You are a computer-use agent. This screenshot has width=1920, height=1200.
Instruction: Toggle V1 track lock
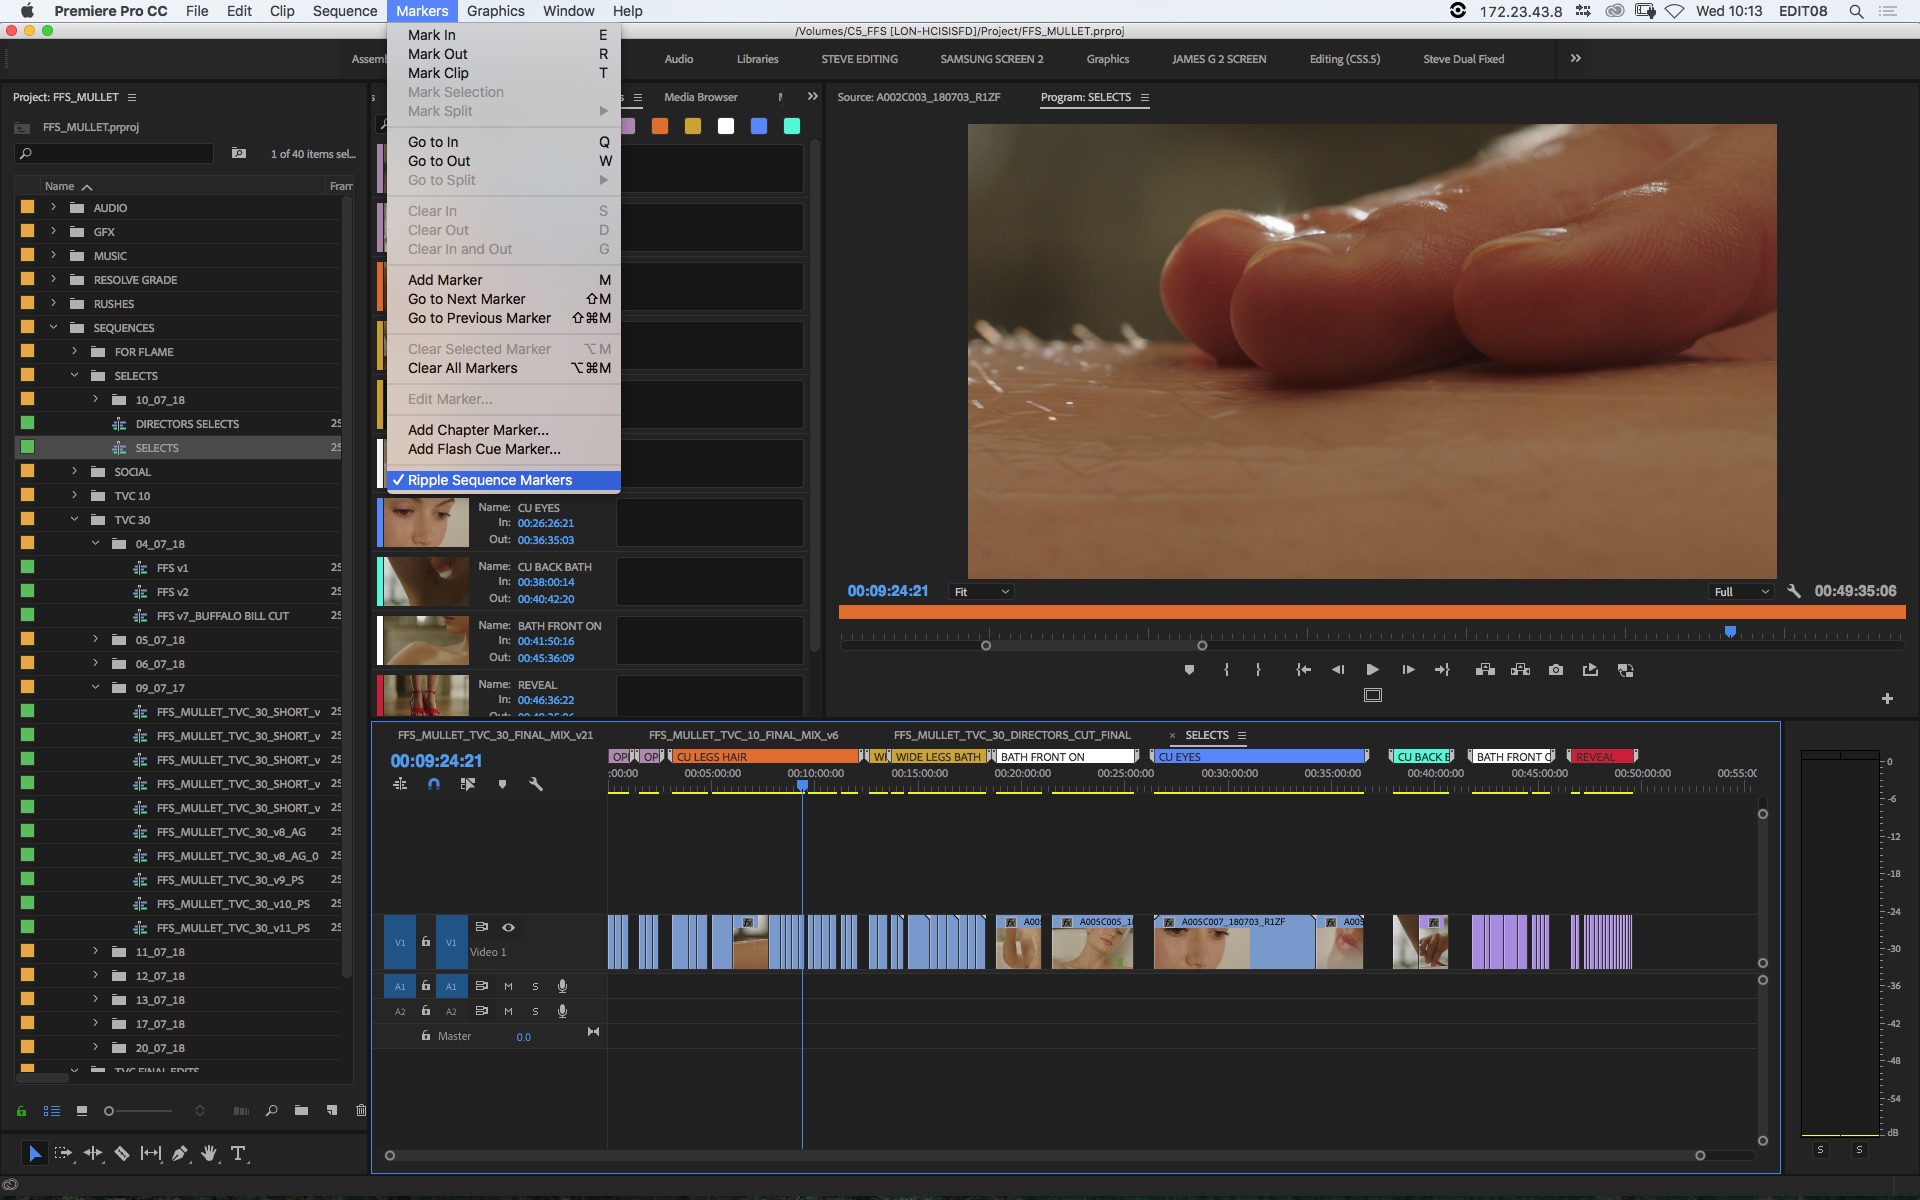point(426,941)
